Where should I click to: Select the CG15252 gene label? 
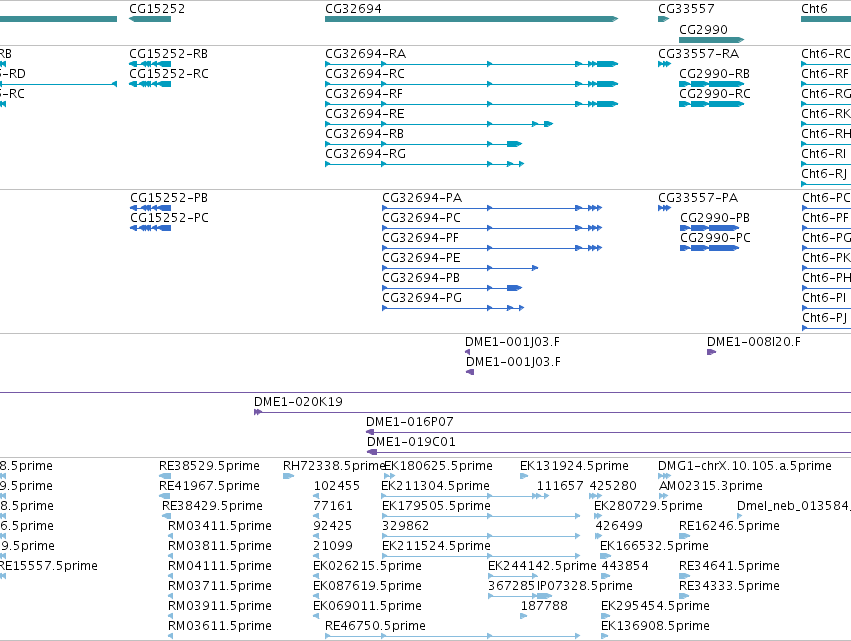[x=157, y=9]
